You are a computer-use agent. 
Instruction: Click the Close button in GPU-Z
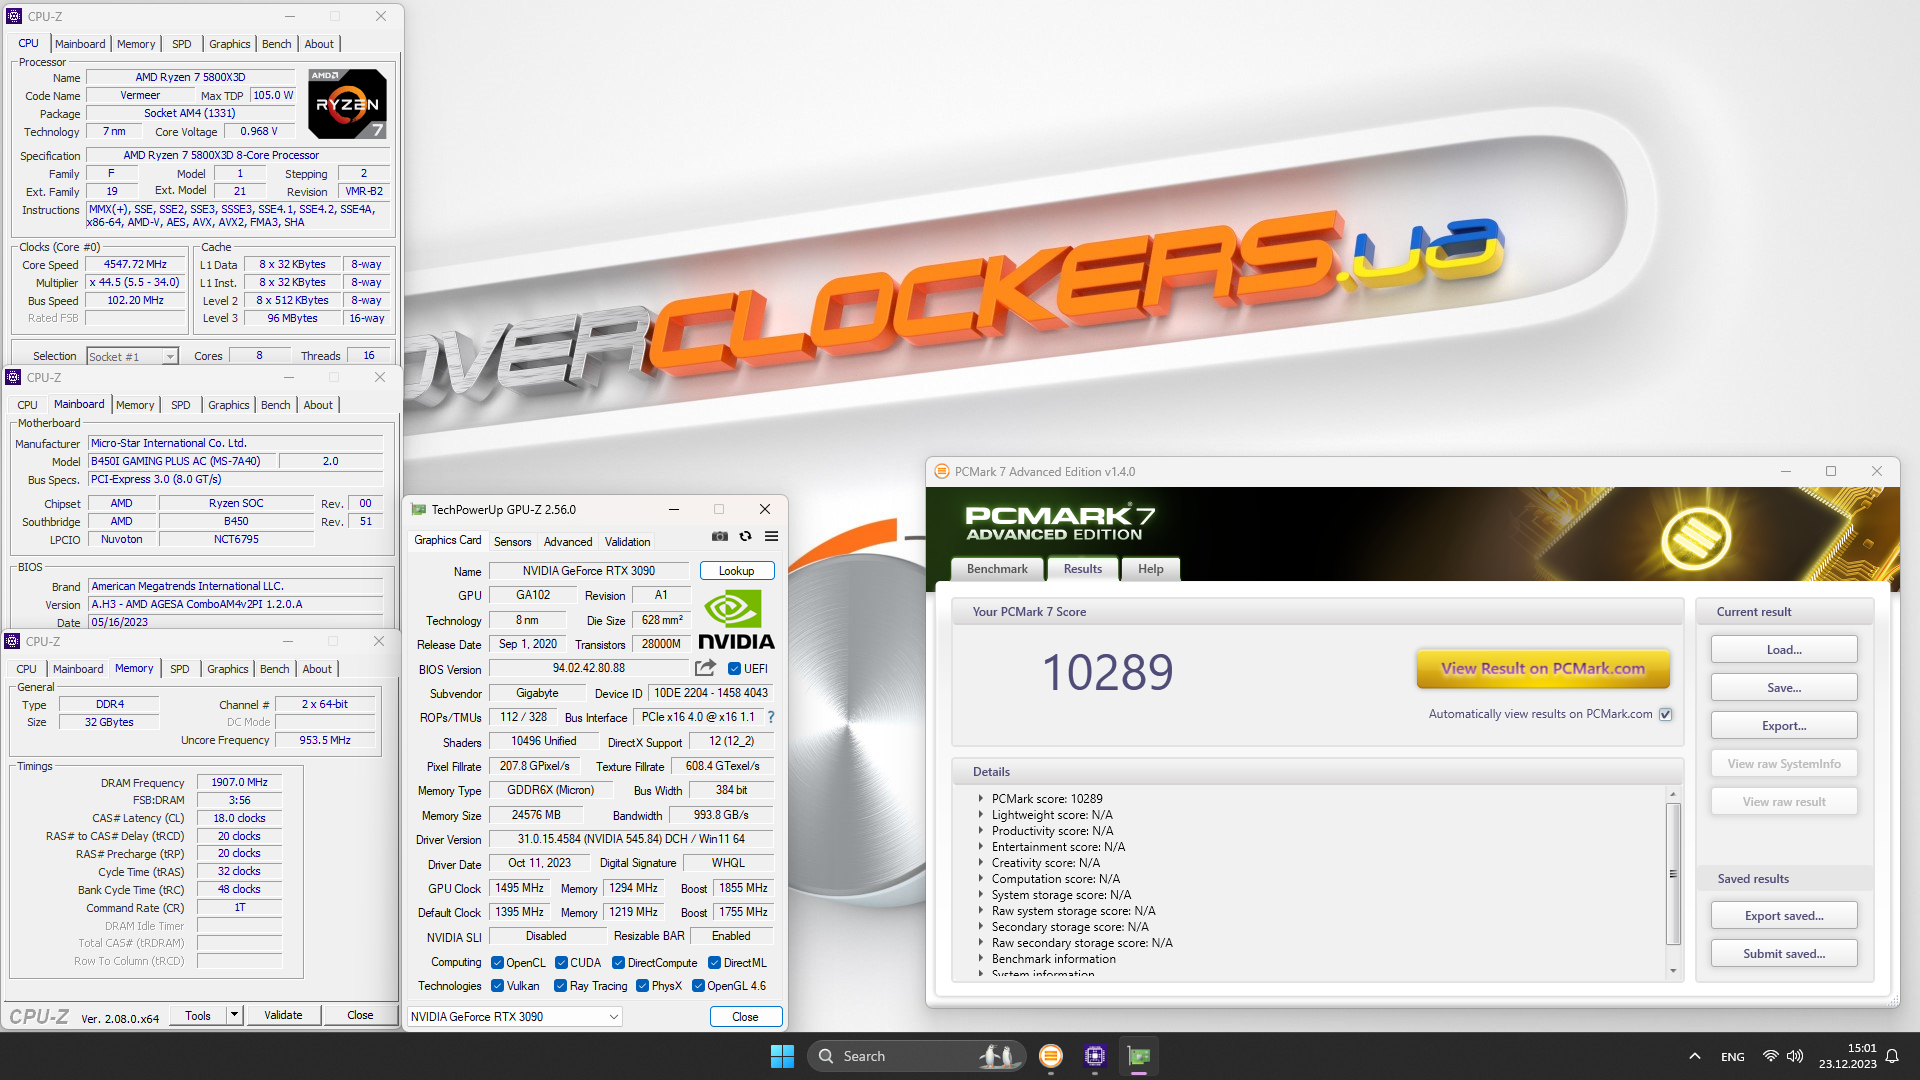click(x=745, y=1017)
